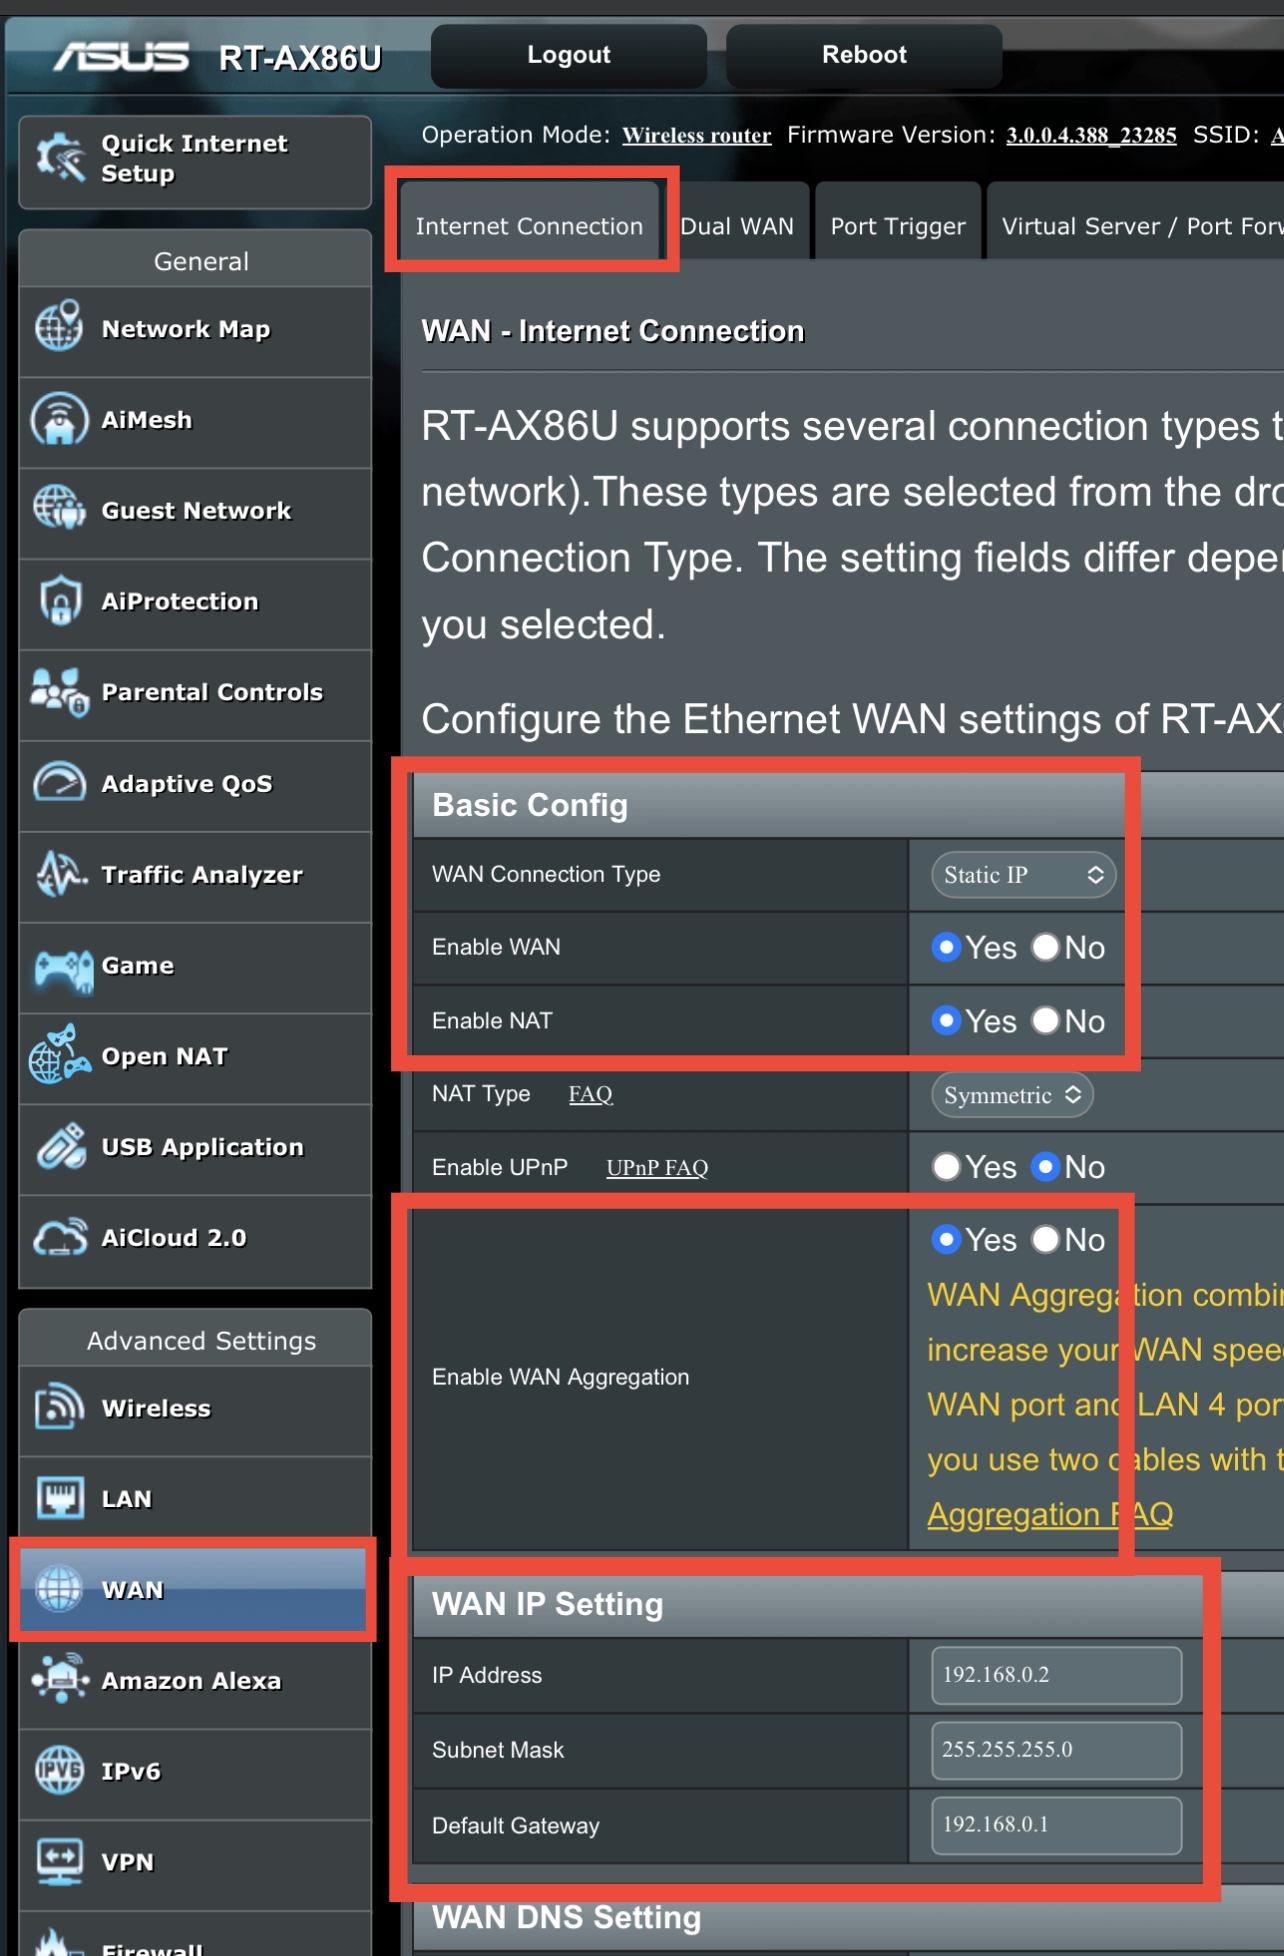Set Enable WAN to No

[x=1045, y=947]
